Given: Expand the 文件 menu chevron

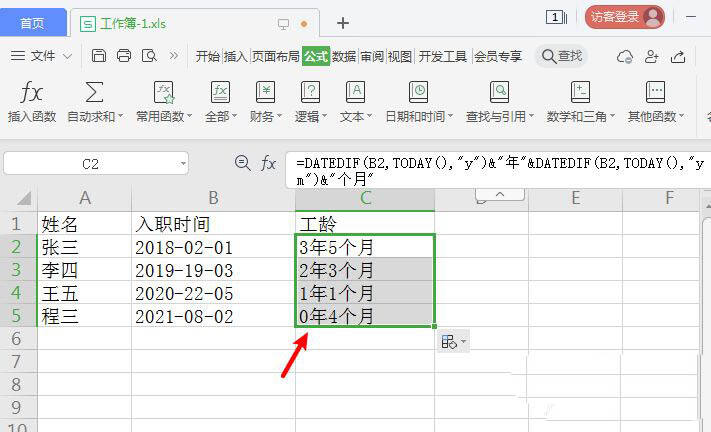Looking at the screenshot, I should point(67,56).
